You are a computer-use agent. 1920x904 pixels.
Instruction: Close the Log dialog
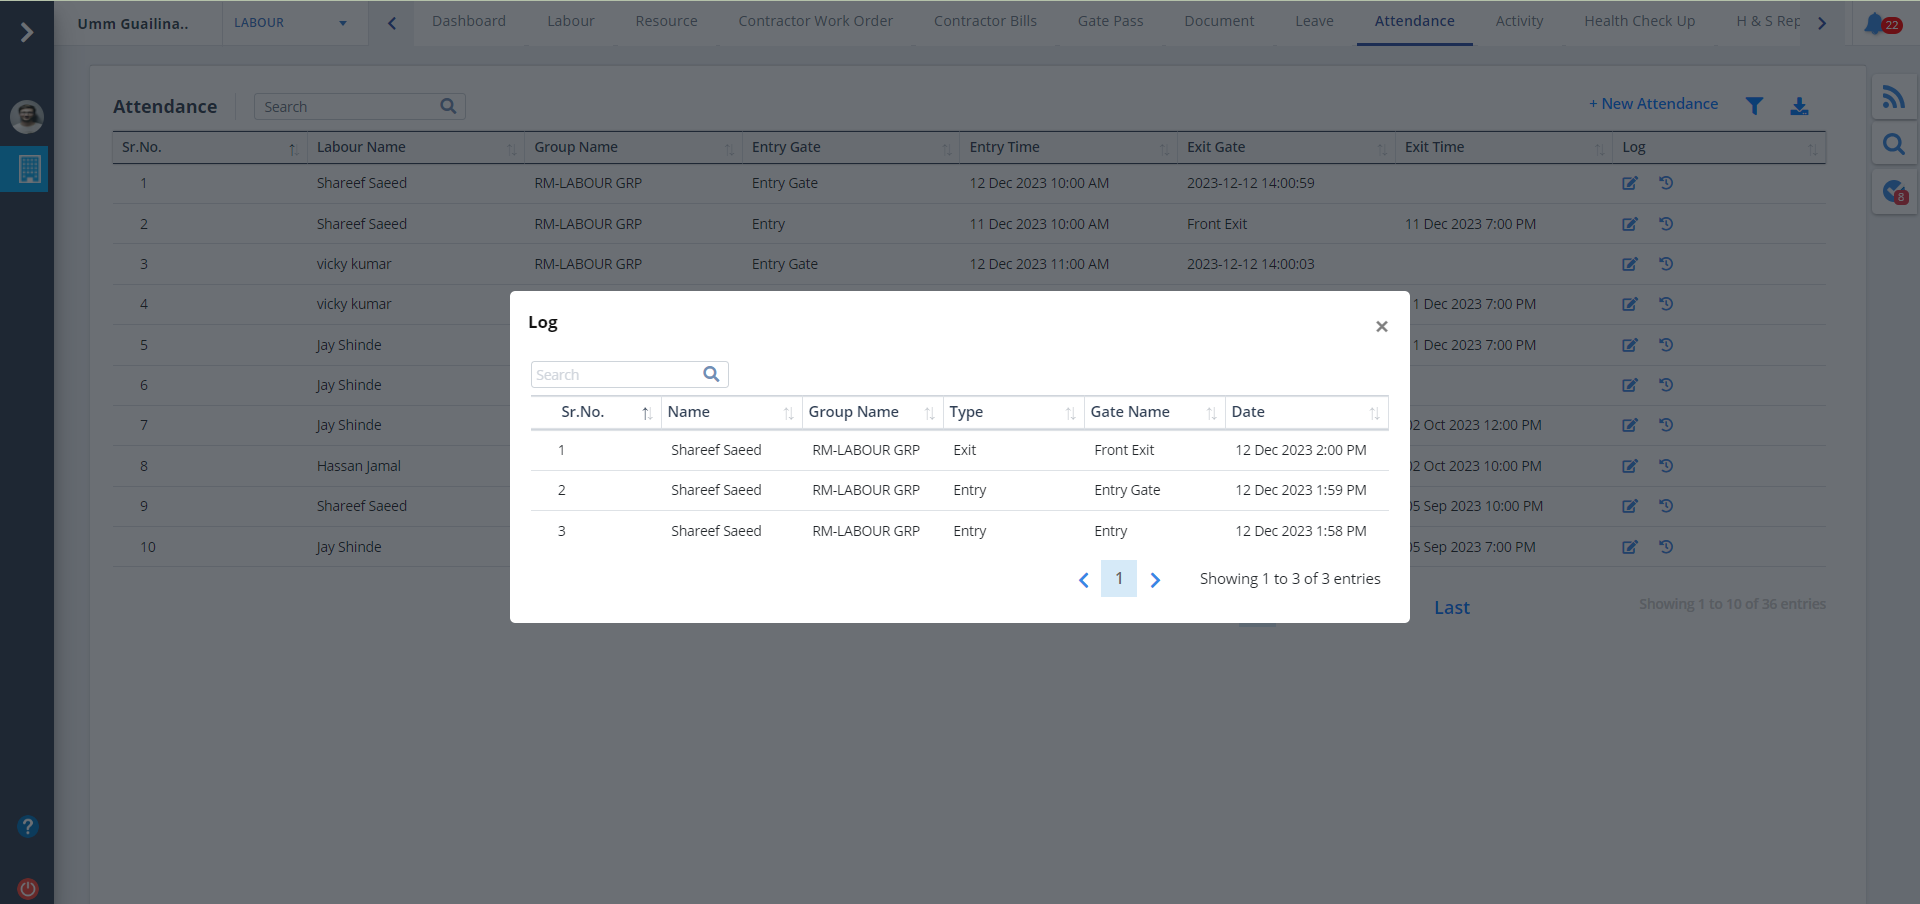click(1381, 327)
